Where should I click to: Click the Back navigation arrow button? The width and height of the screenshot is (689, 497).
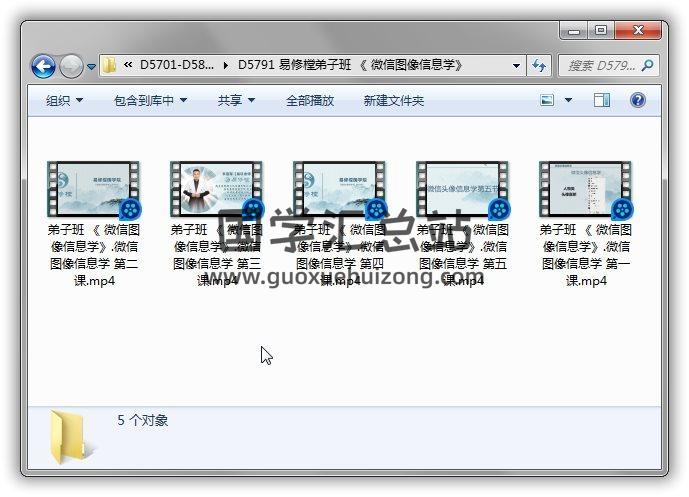[43, 66]
